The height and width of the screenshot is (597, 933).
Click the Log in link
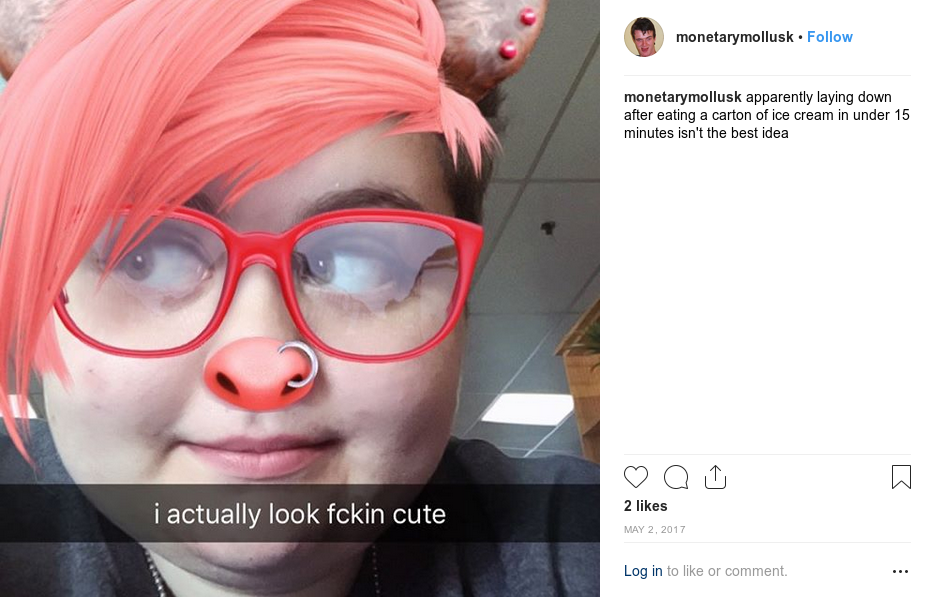(643, 571)
